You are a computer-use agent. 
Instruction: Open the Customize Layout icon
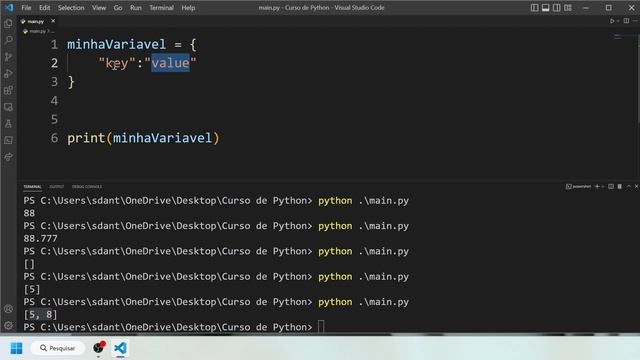point(568,8)
